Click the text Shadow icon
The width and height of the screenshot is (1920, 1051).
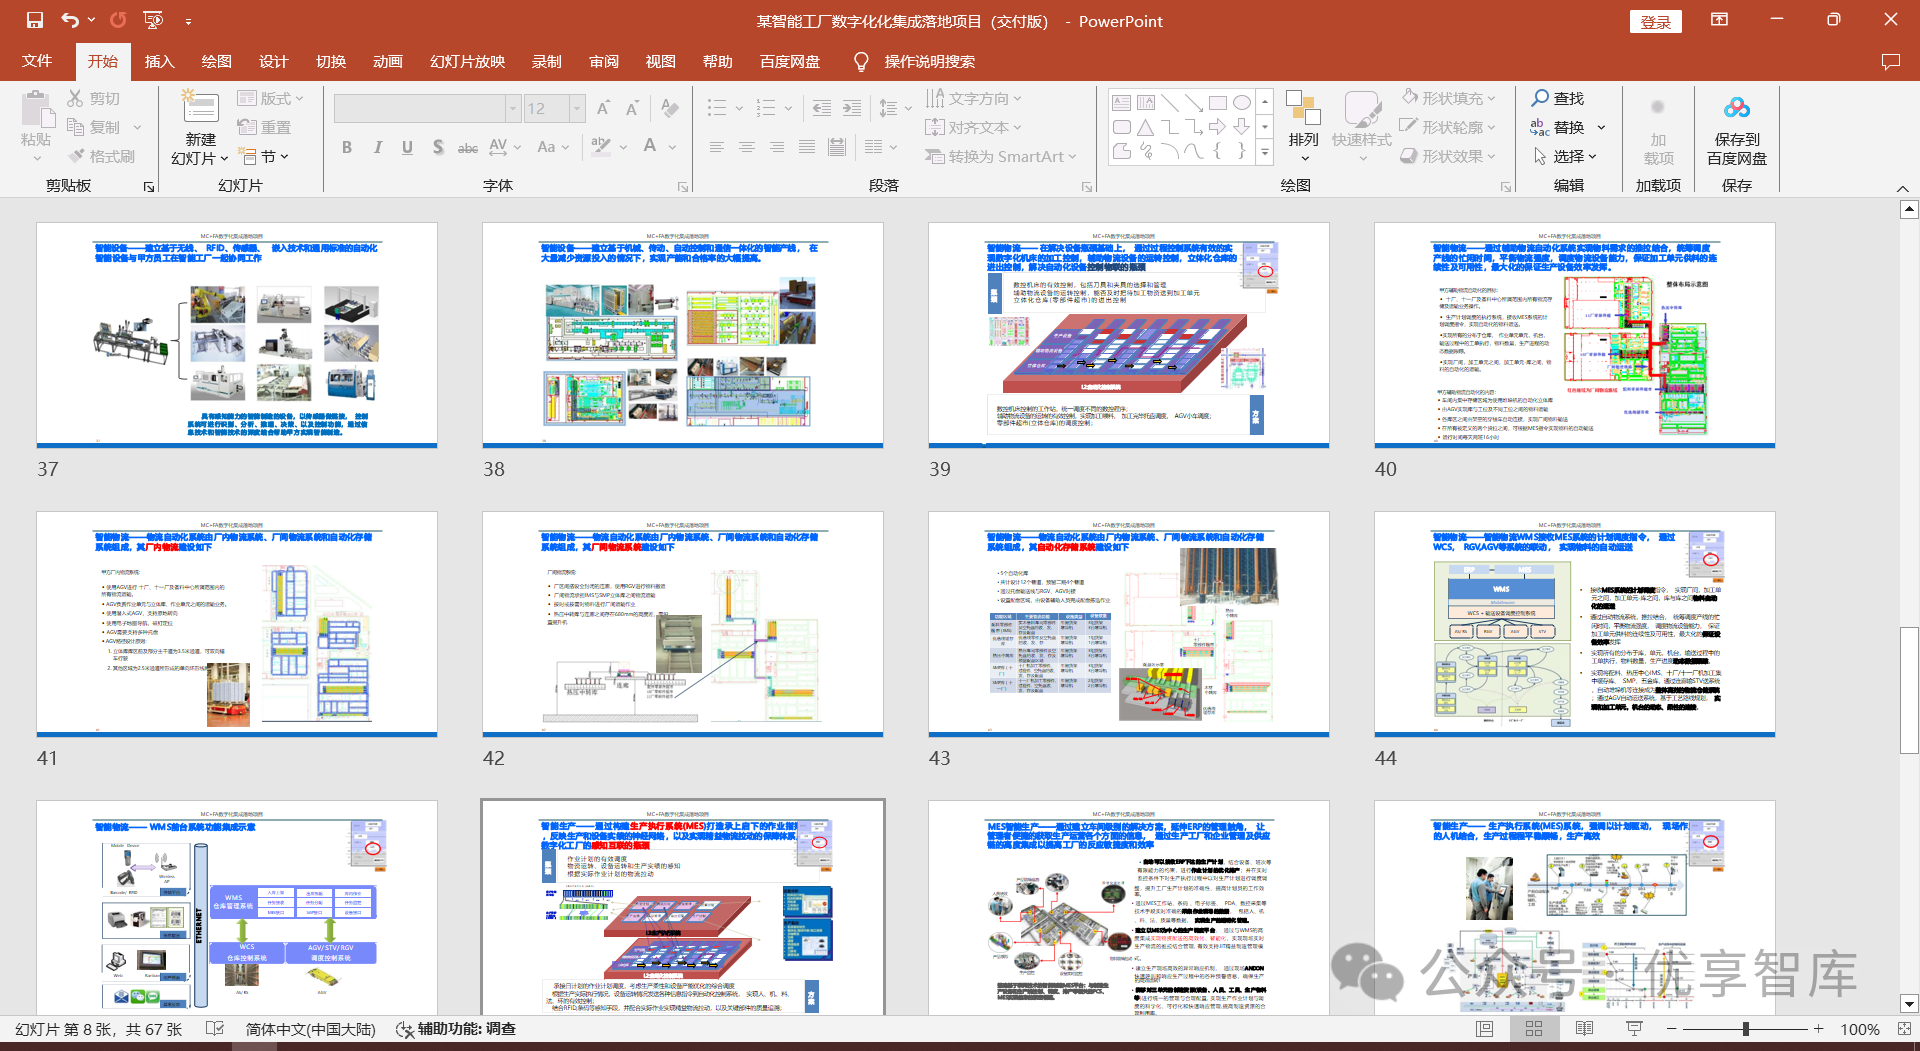click(437, 147)
